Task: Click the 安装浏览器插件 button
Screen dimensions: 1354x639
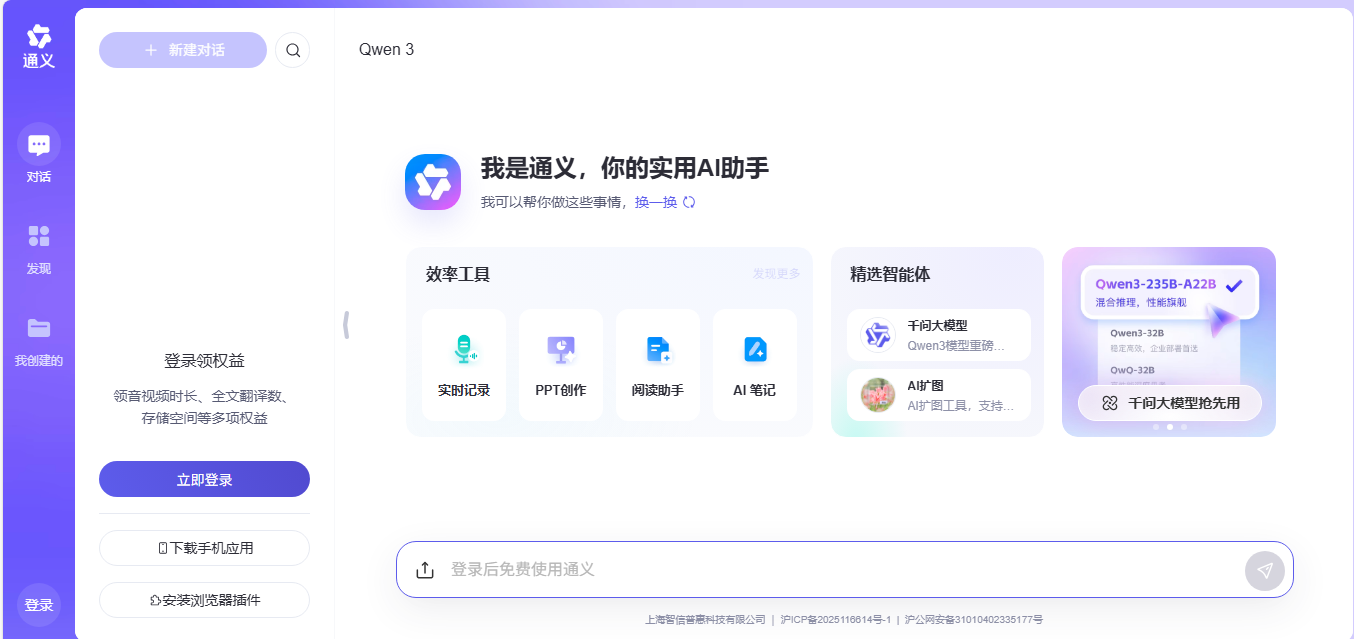Action: [x=204, y=600]
